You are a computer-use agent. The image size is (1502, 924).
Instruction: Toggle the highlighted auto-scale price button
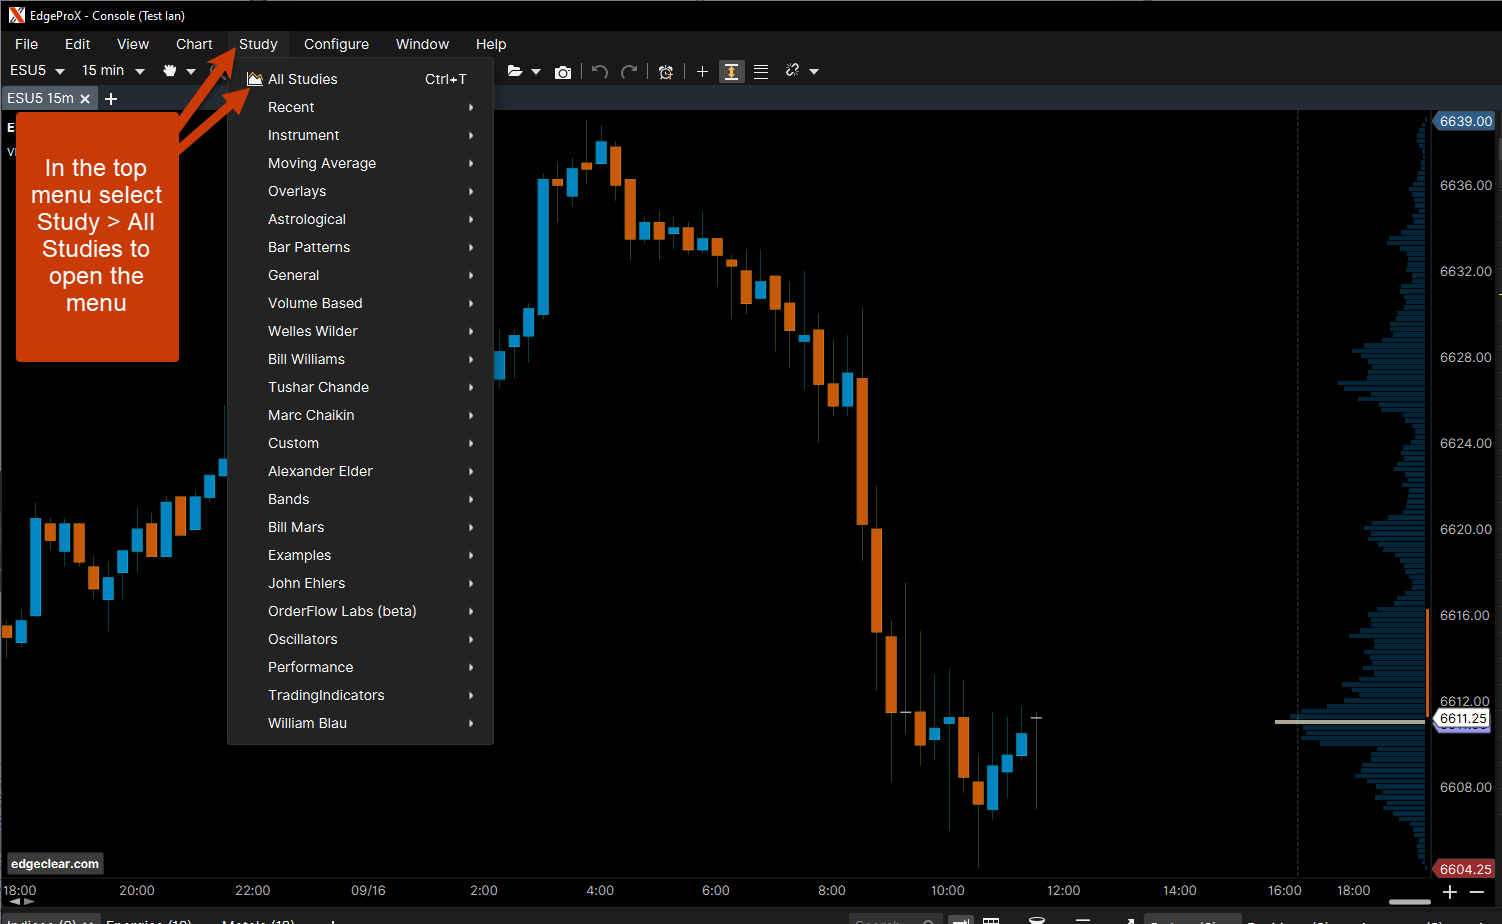tap(732, 72)
